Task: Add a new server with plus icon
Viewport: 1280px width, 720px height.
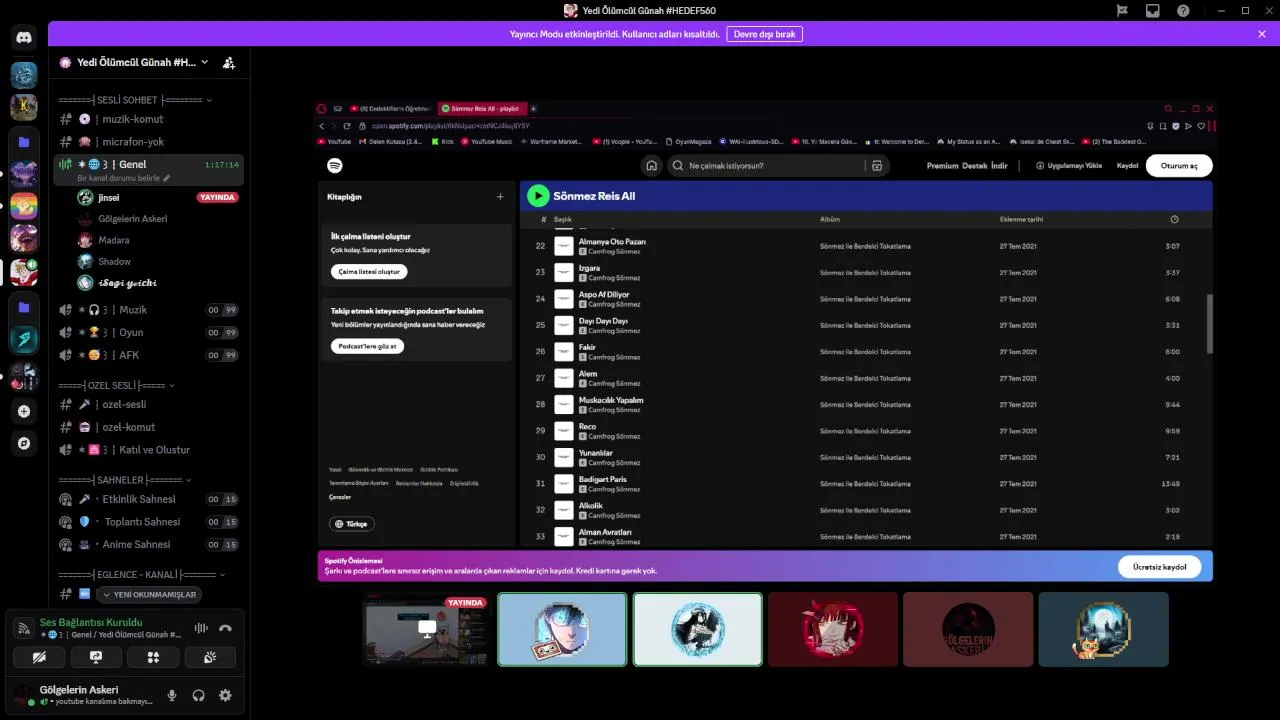Action: click(24, 411)
